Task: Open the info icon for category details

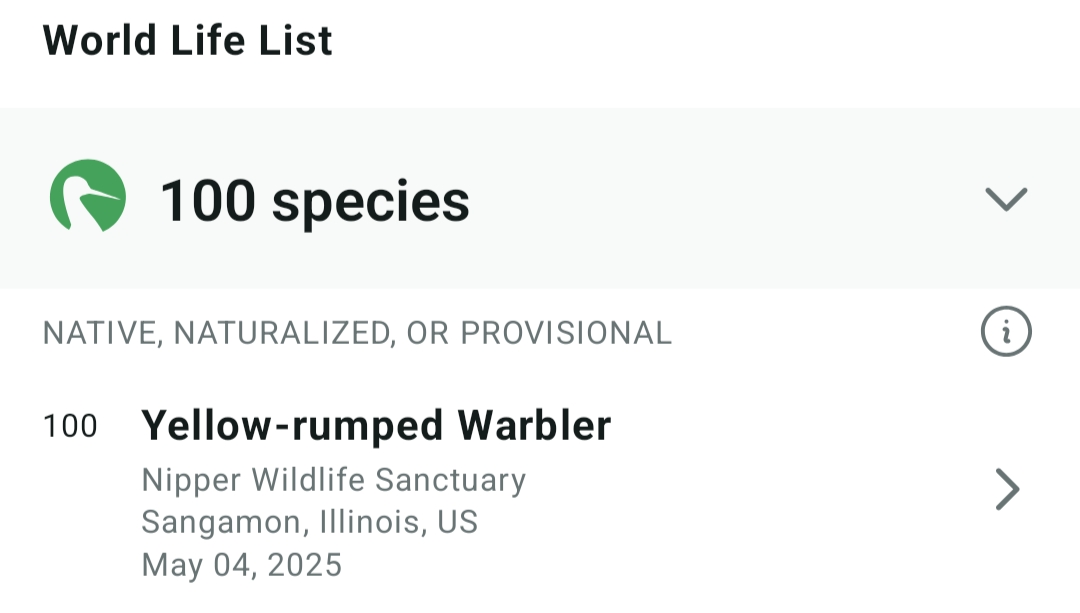Action: pyautogui.click(x=1006, y=332)
